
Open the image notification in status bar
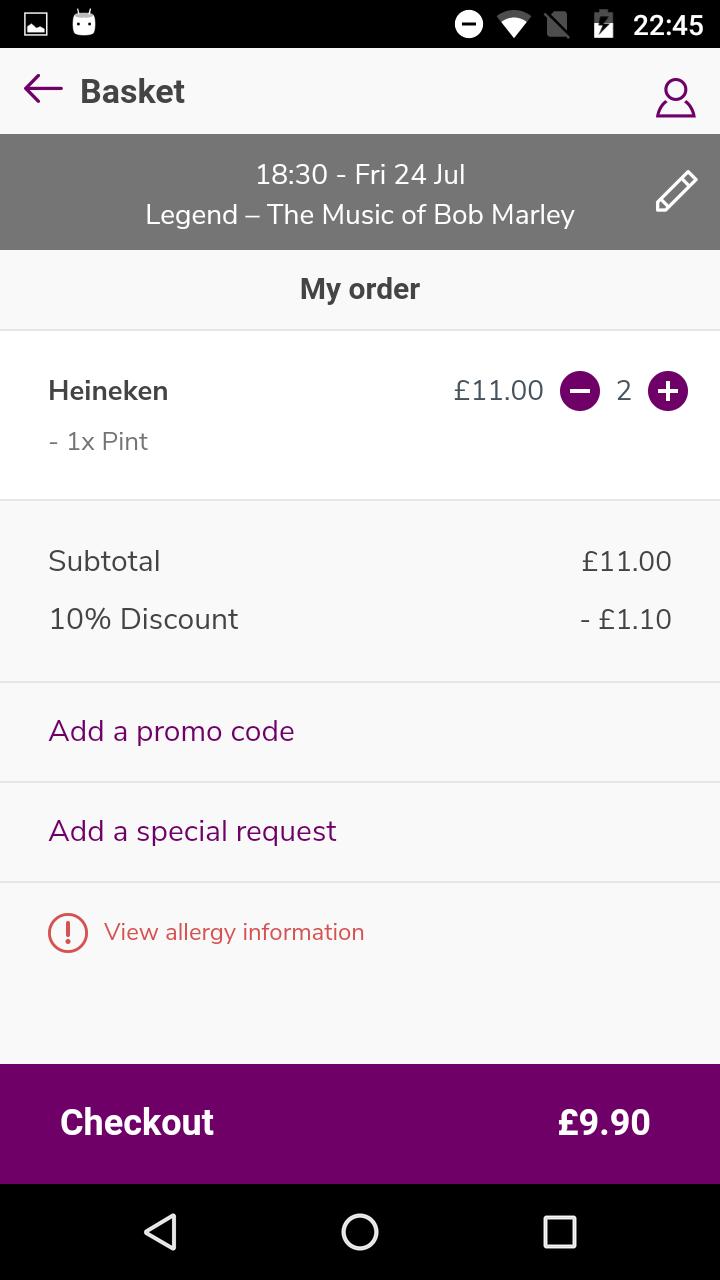click(x=36, y=24)
